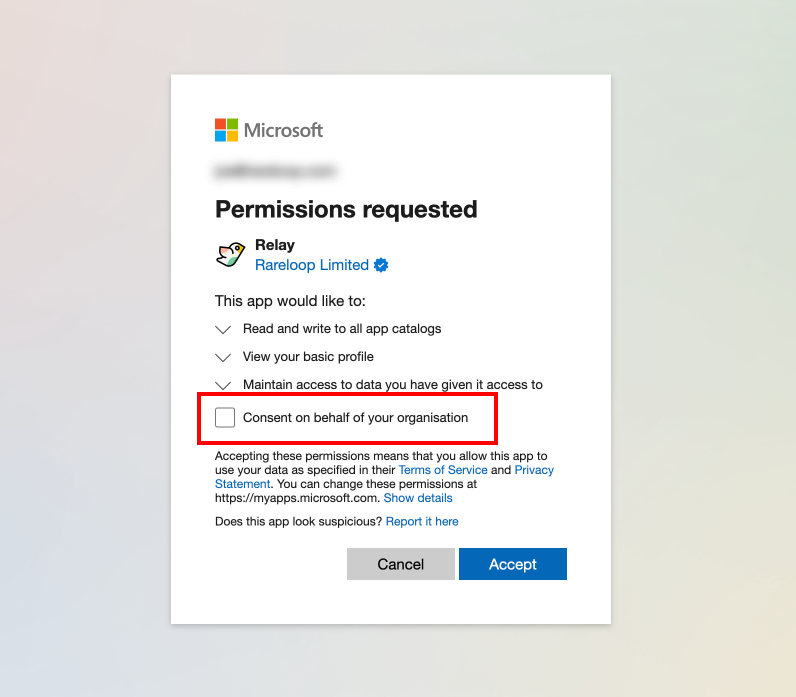Expand the Maintain access permission chevron
Viewport: 796px width, 697px height.
point(224,385)
